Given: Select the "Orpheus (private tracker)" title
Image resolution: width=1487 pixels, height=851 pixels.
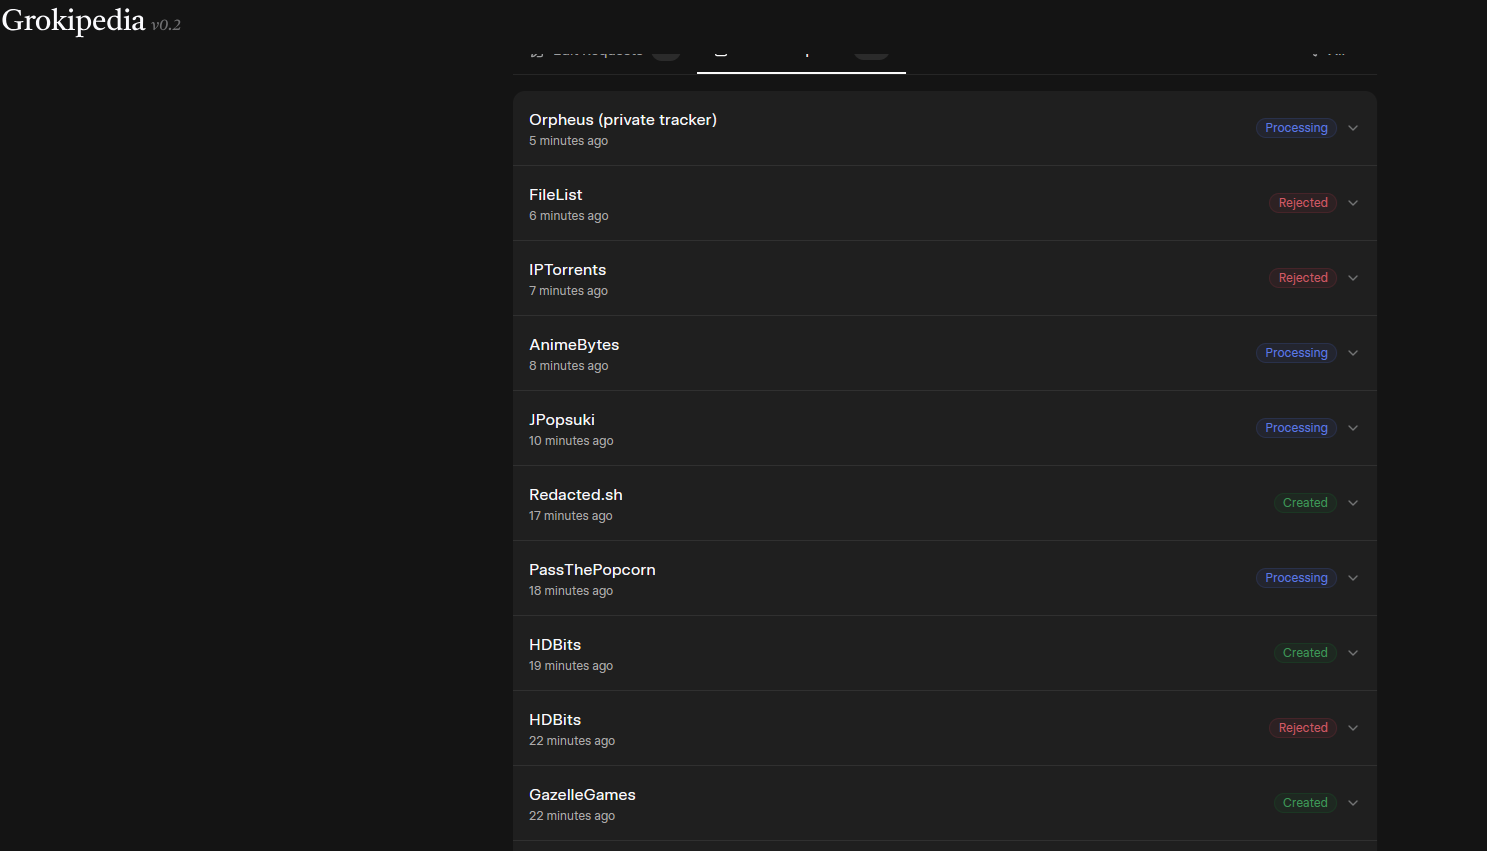Looking at the screenshot, I should [x=623, y=120].
